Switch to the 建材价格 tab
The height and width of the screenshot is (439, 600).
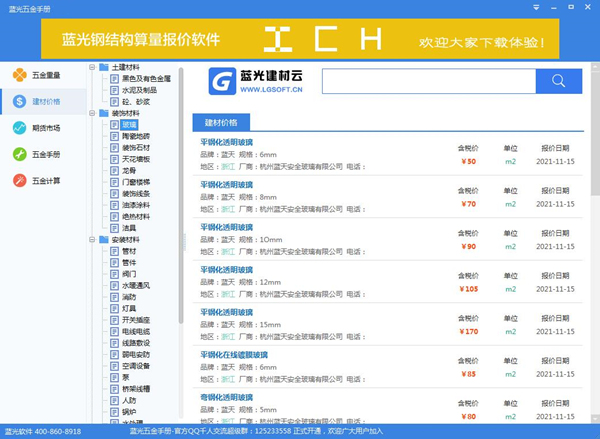click(x=221, y=123)
